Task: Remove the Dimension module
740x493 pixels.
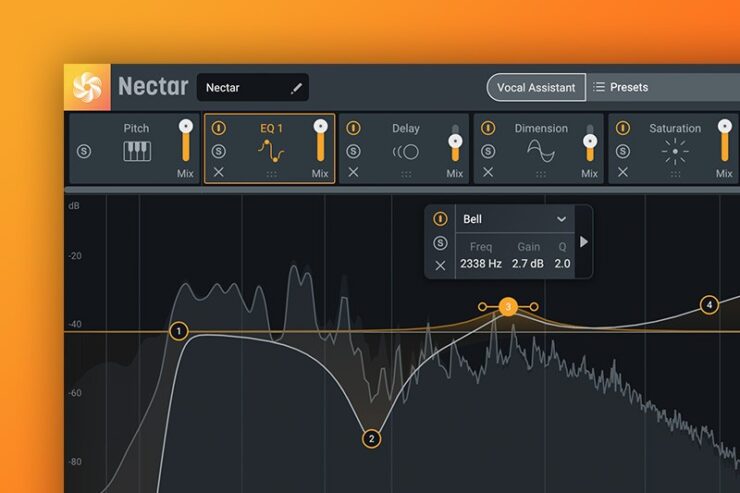Action: 488,172
